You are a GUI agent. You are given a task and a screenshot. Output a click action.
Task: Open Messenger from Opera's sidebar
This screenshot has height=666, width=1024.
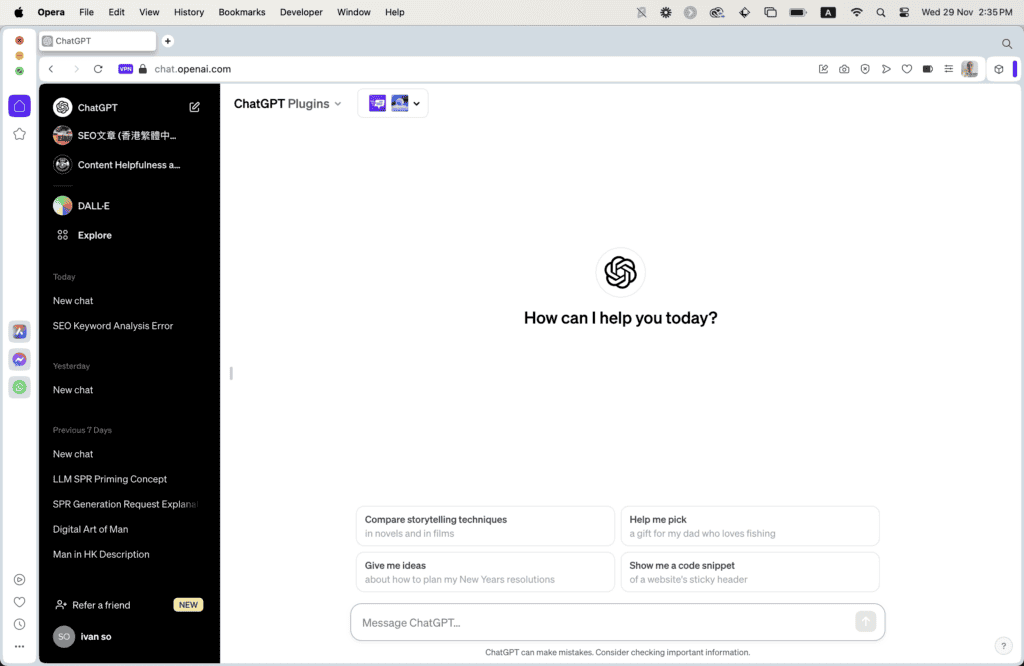(x=19, y=359)
